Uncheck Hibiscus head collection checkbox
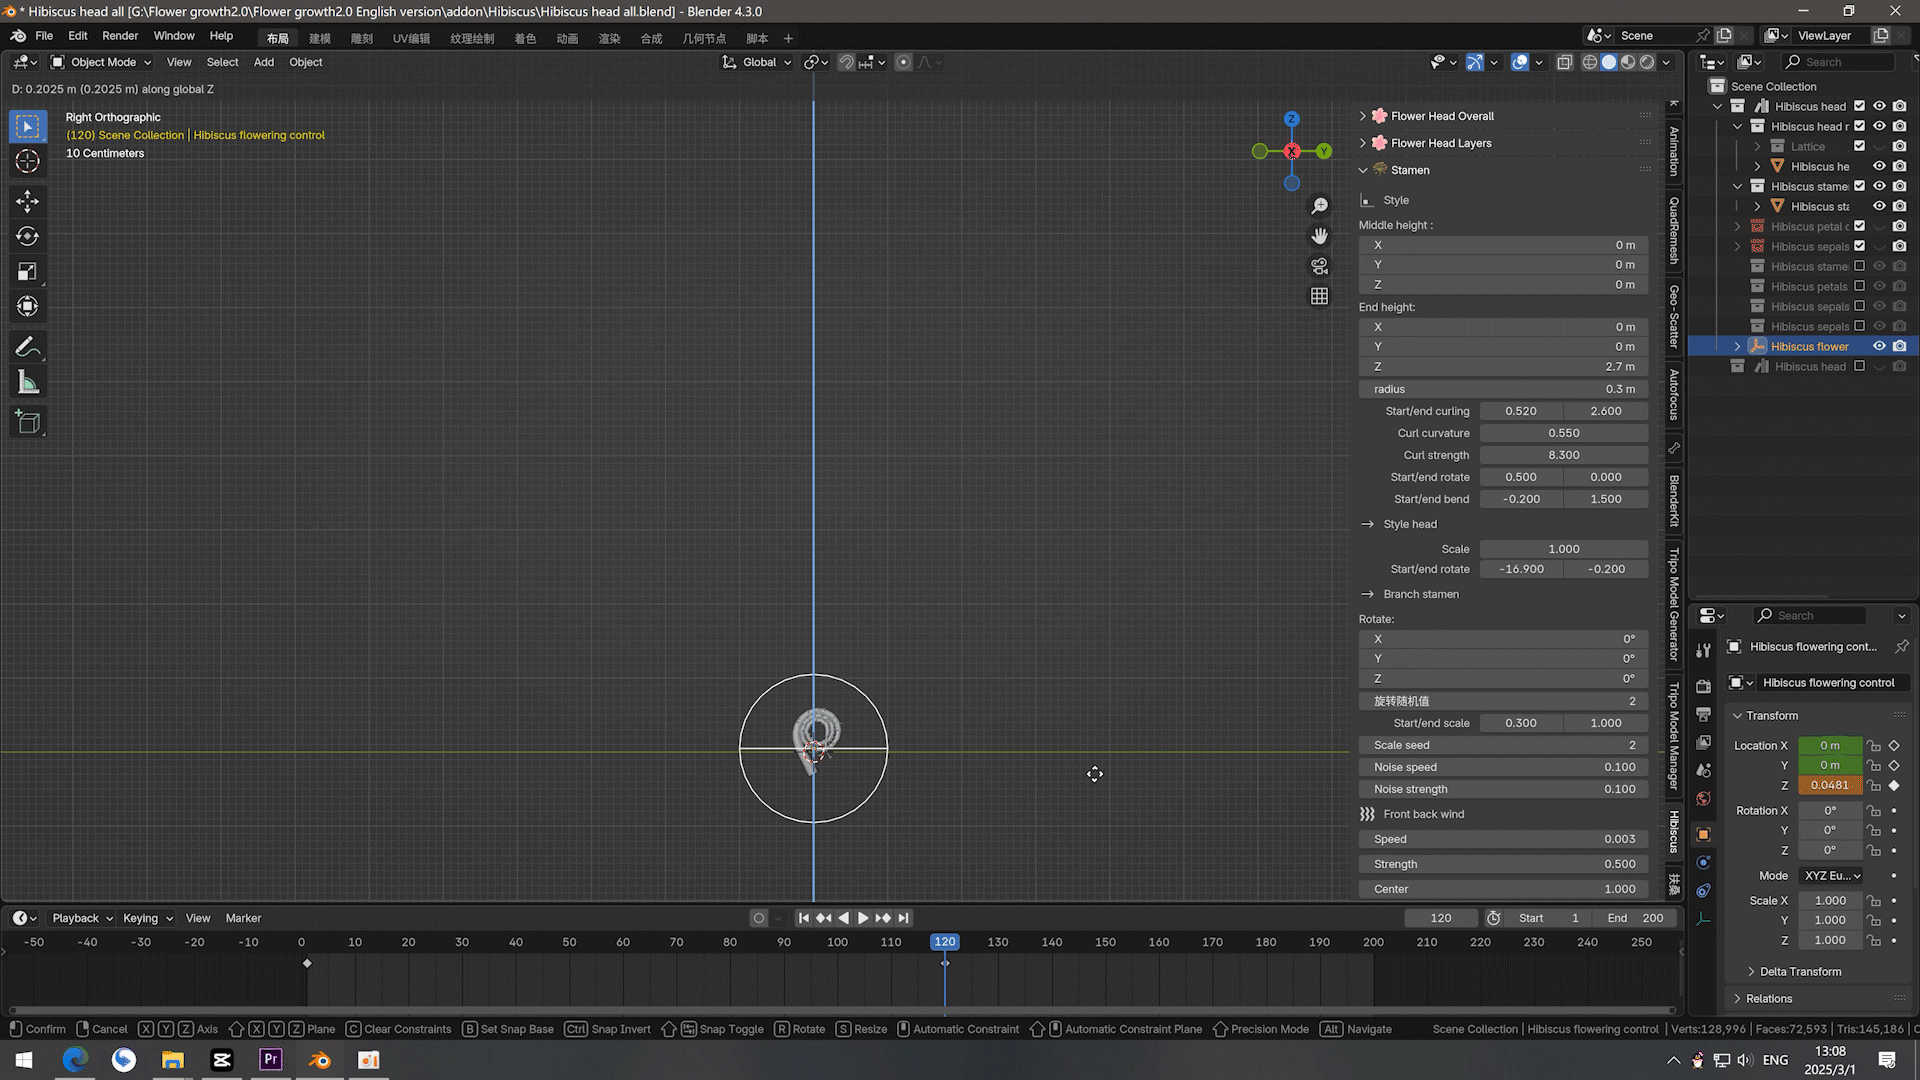This screenshot has width=1920, height=1080. [x=1860, y=106]
